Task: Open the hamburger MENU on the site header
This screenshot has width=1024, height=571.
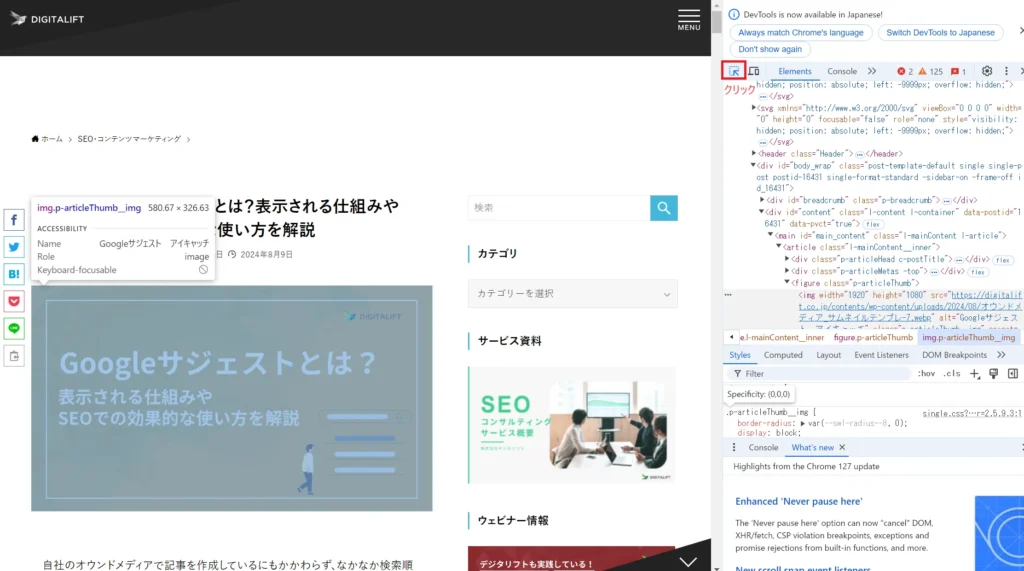Action: (x=688, y=20)
